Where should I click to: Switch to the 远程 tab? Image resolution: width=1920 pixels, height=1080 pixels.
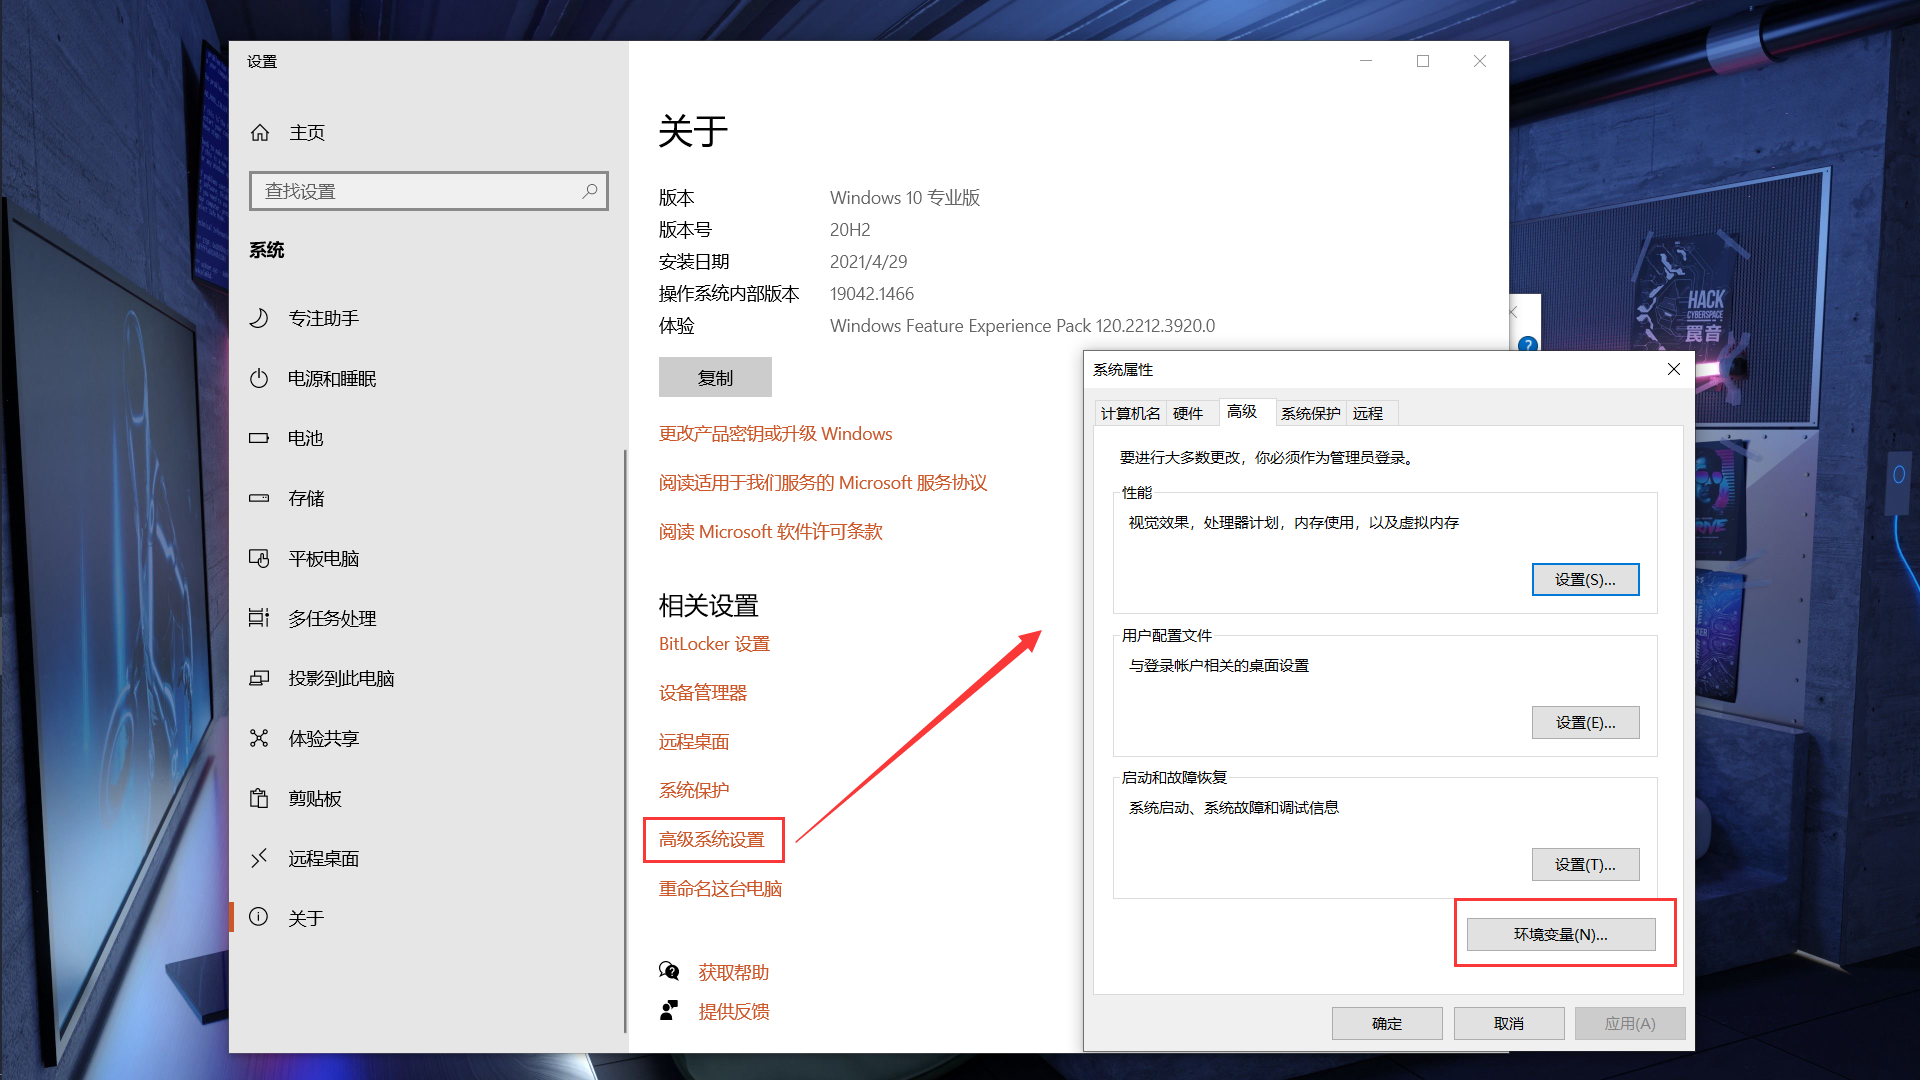pyautogui.click(x=1367, y=413)
